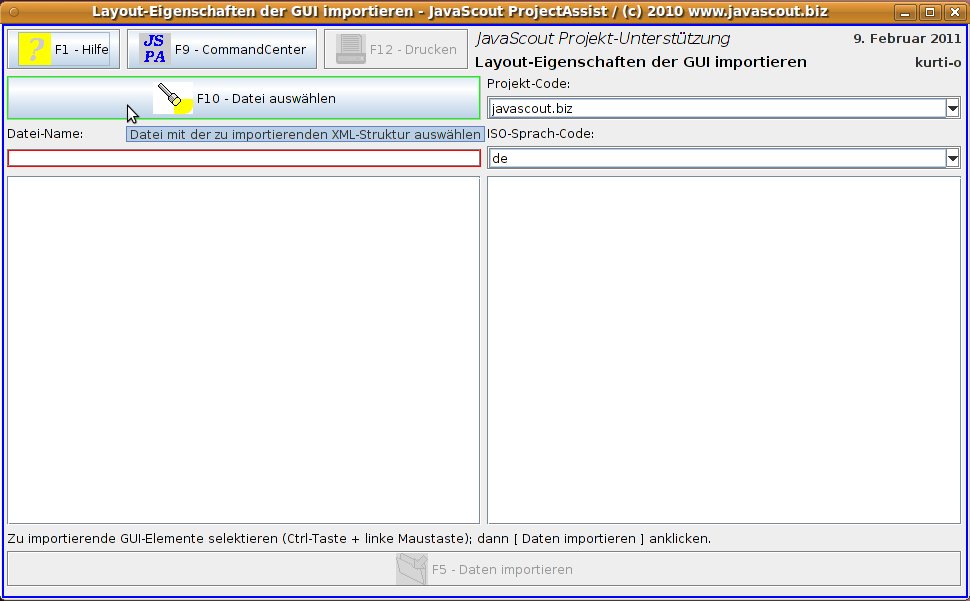970x601 pixels.
Task: Click the greyed-out printer icon
Action: (351, 49)
